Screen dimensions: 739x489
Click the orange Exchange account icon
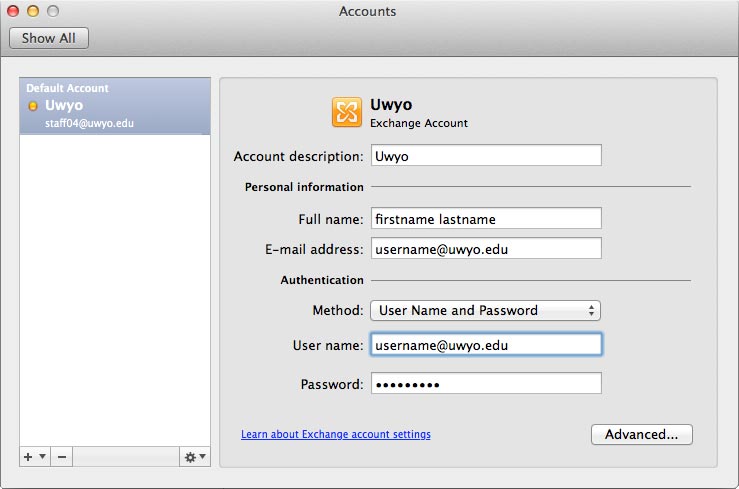click(347, 112)
